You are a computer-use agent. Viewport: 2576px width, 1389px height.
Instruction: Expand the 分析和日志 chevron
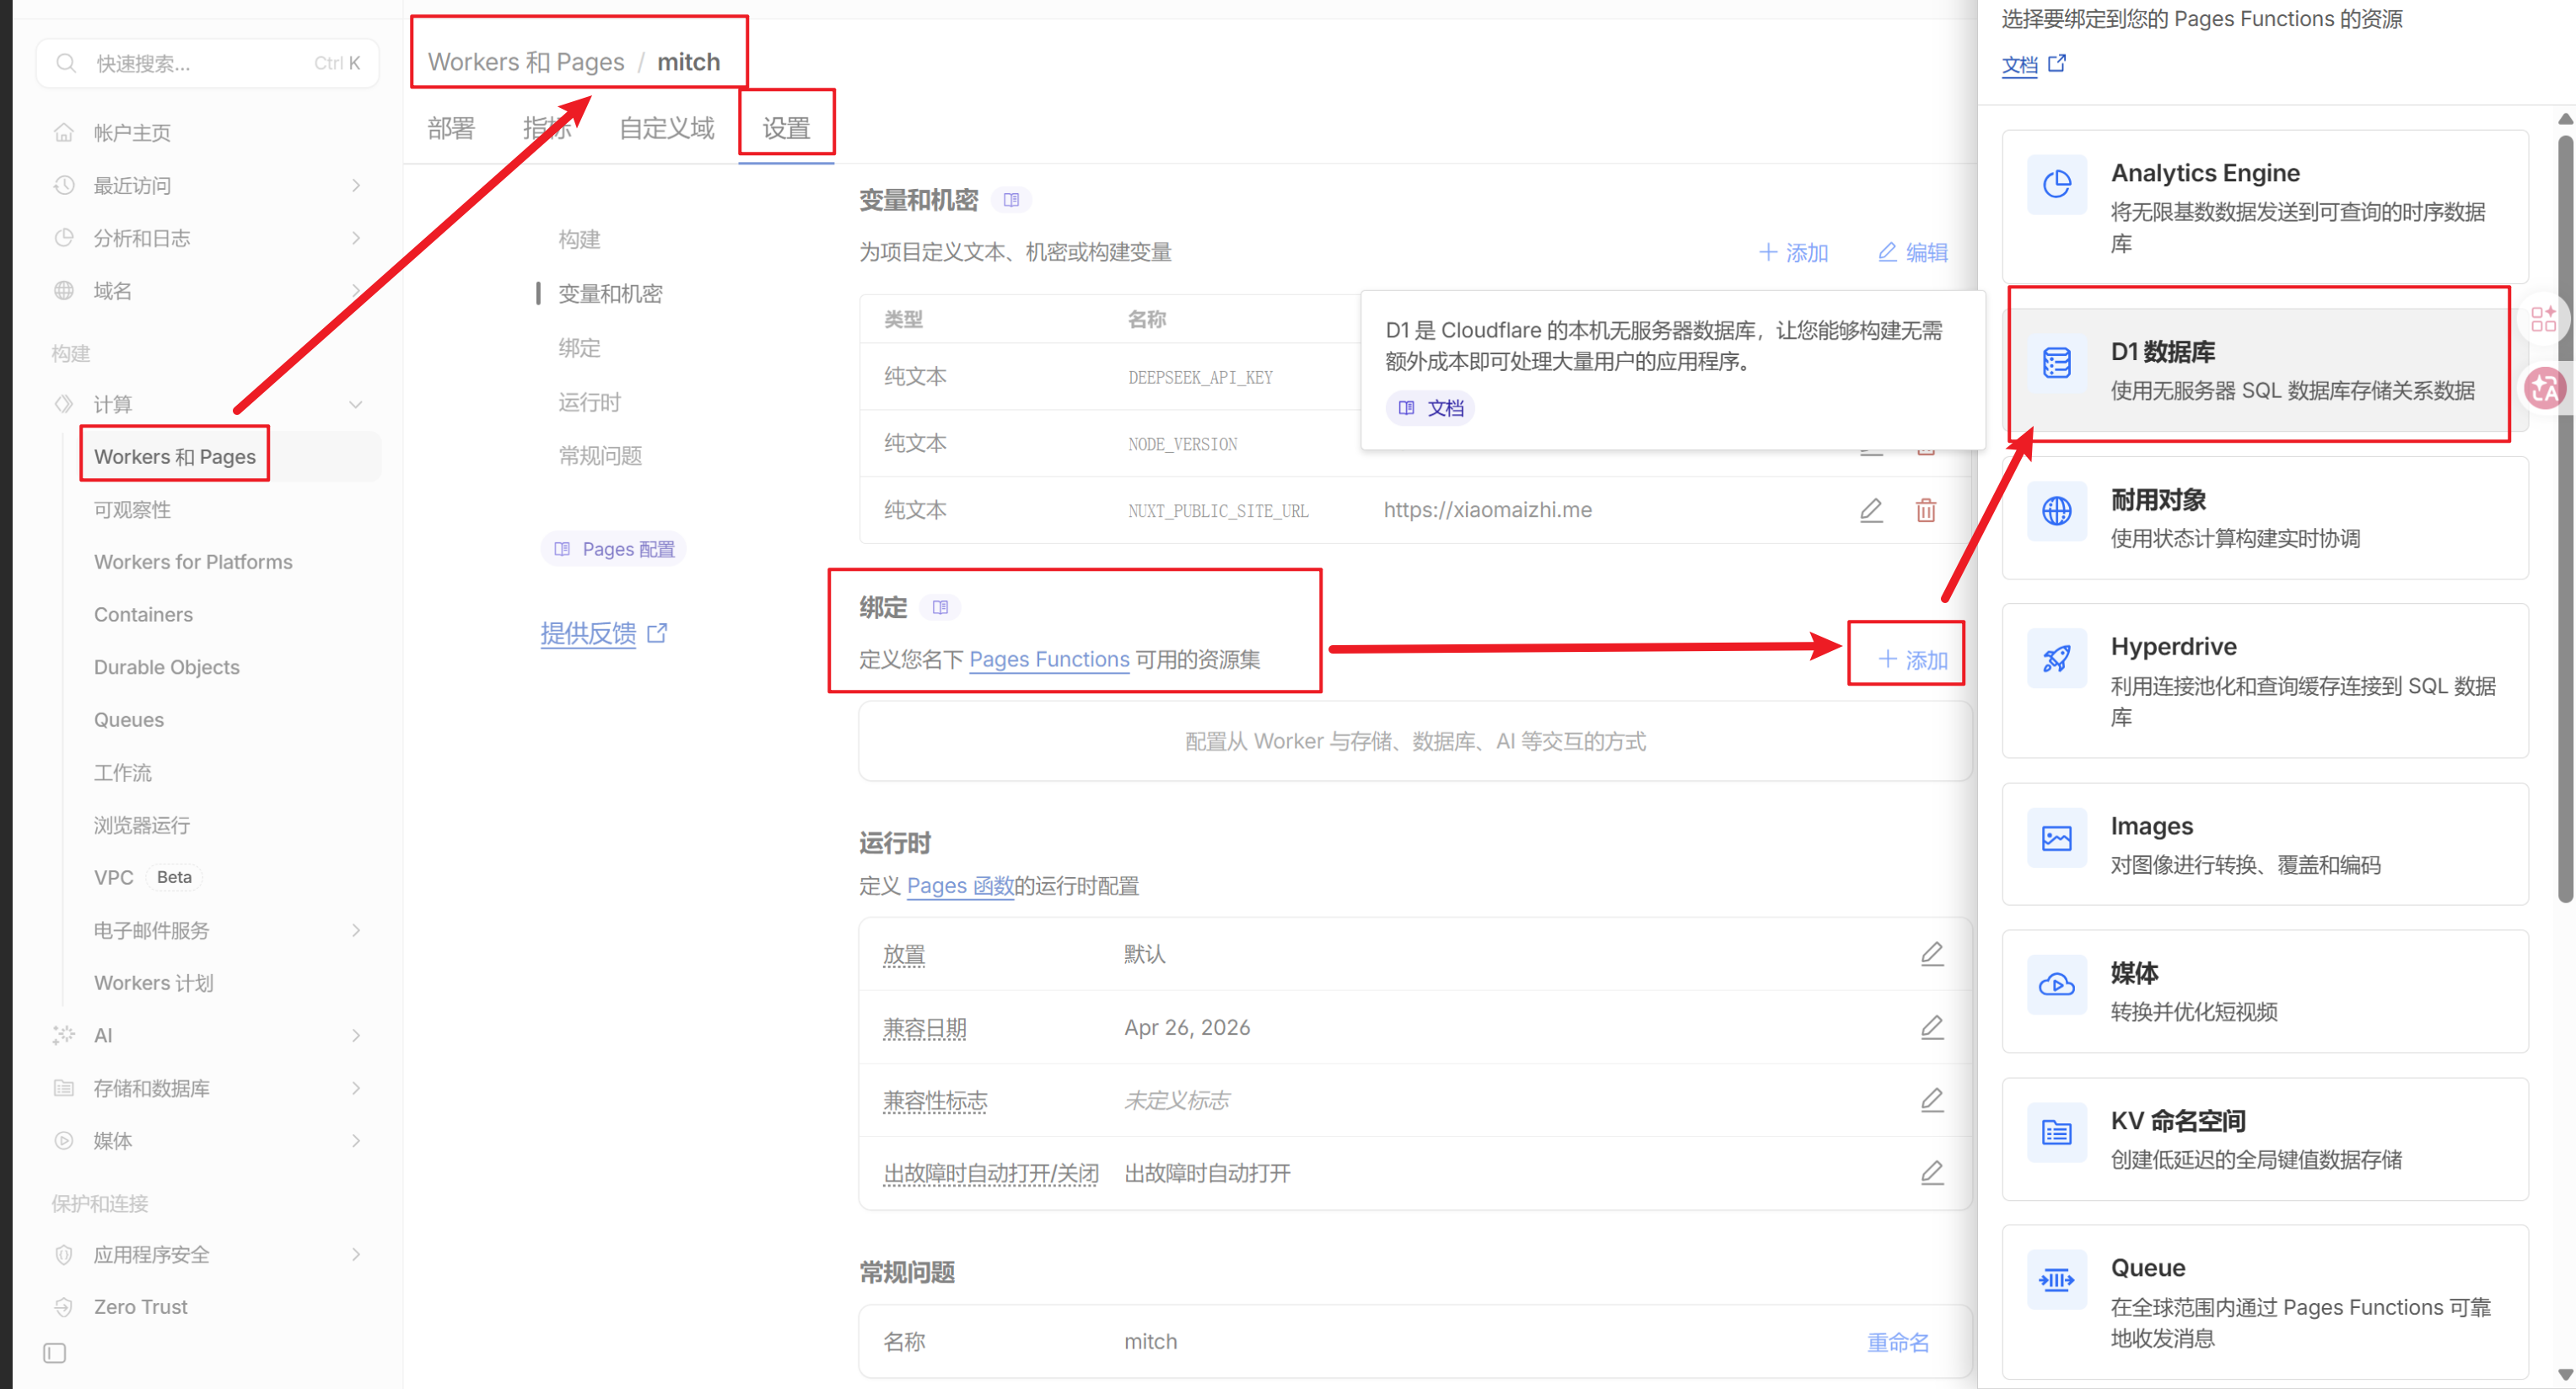[356, 238]
